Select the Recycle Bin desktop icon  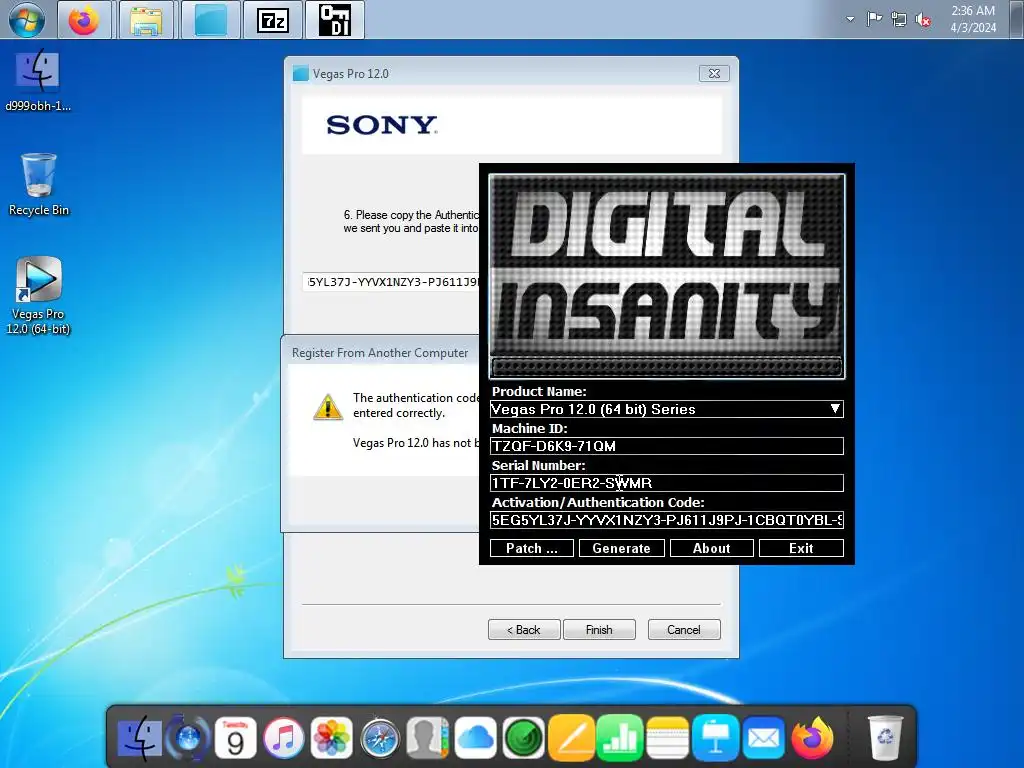tap(39, 184)
